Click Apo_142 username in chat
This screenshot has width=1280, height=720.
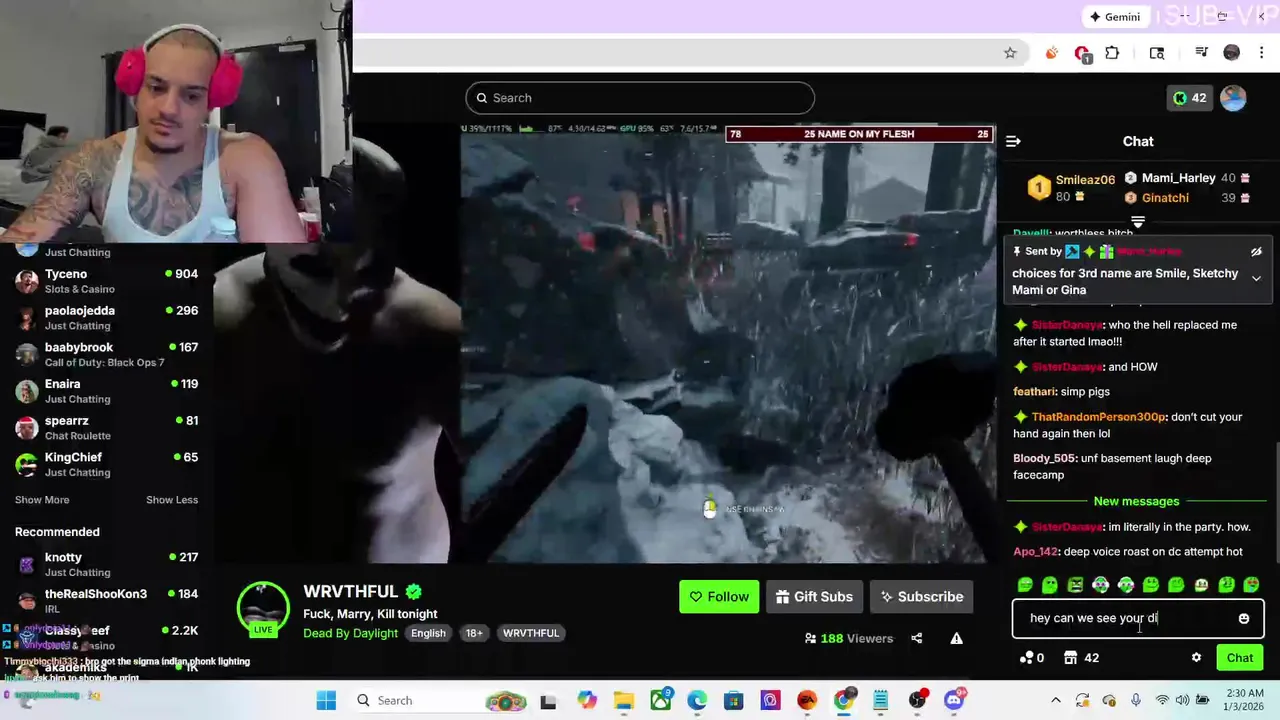(1035, 552)
